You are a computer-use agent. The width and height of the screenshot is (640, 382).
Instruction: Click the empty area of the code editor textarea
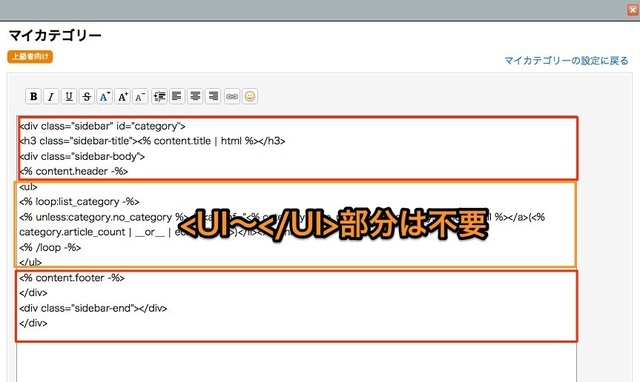tap(297, 362)
